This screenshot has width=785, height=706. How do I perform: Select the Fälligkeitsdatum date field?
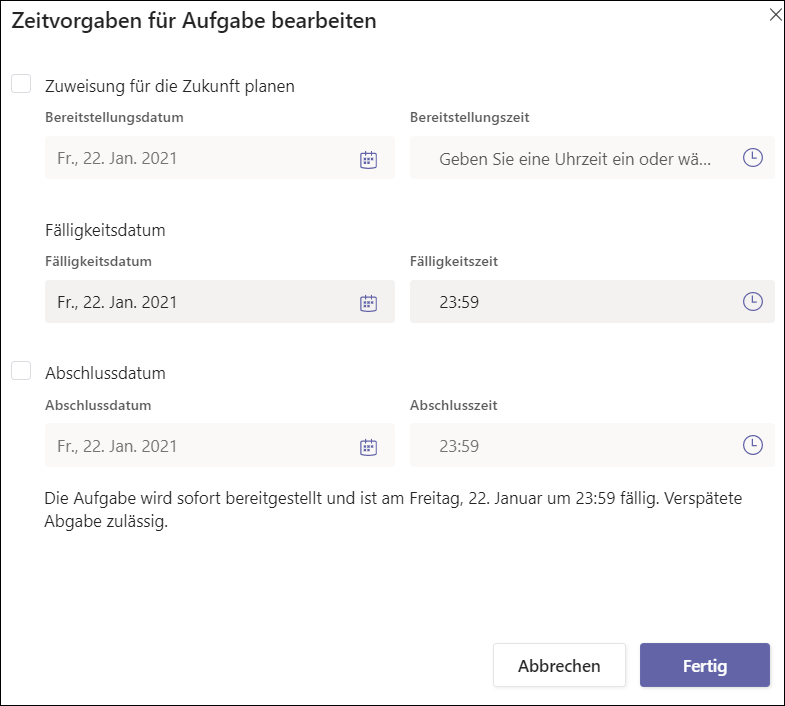tap(220, 301)
